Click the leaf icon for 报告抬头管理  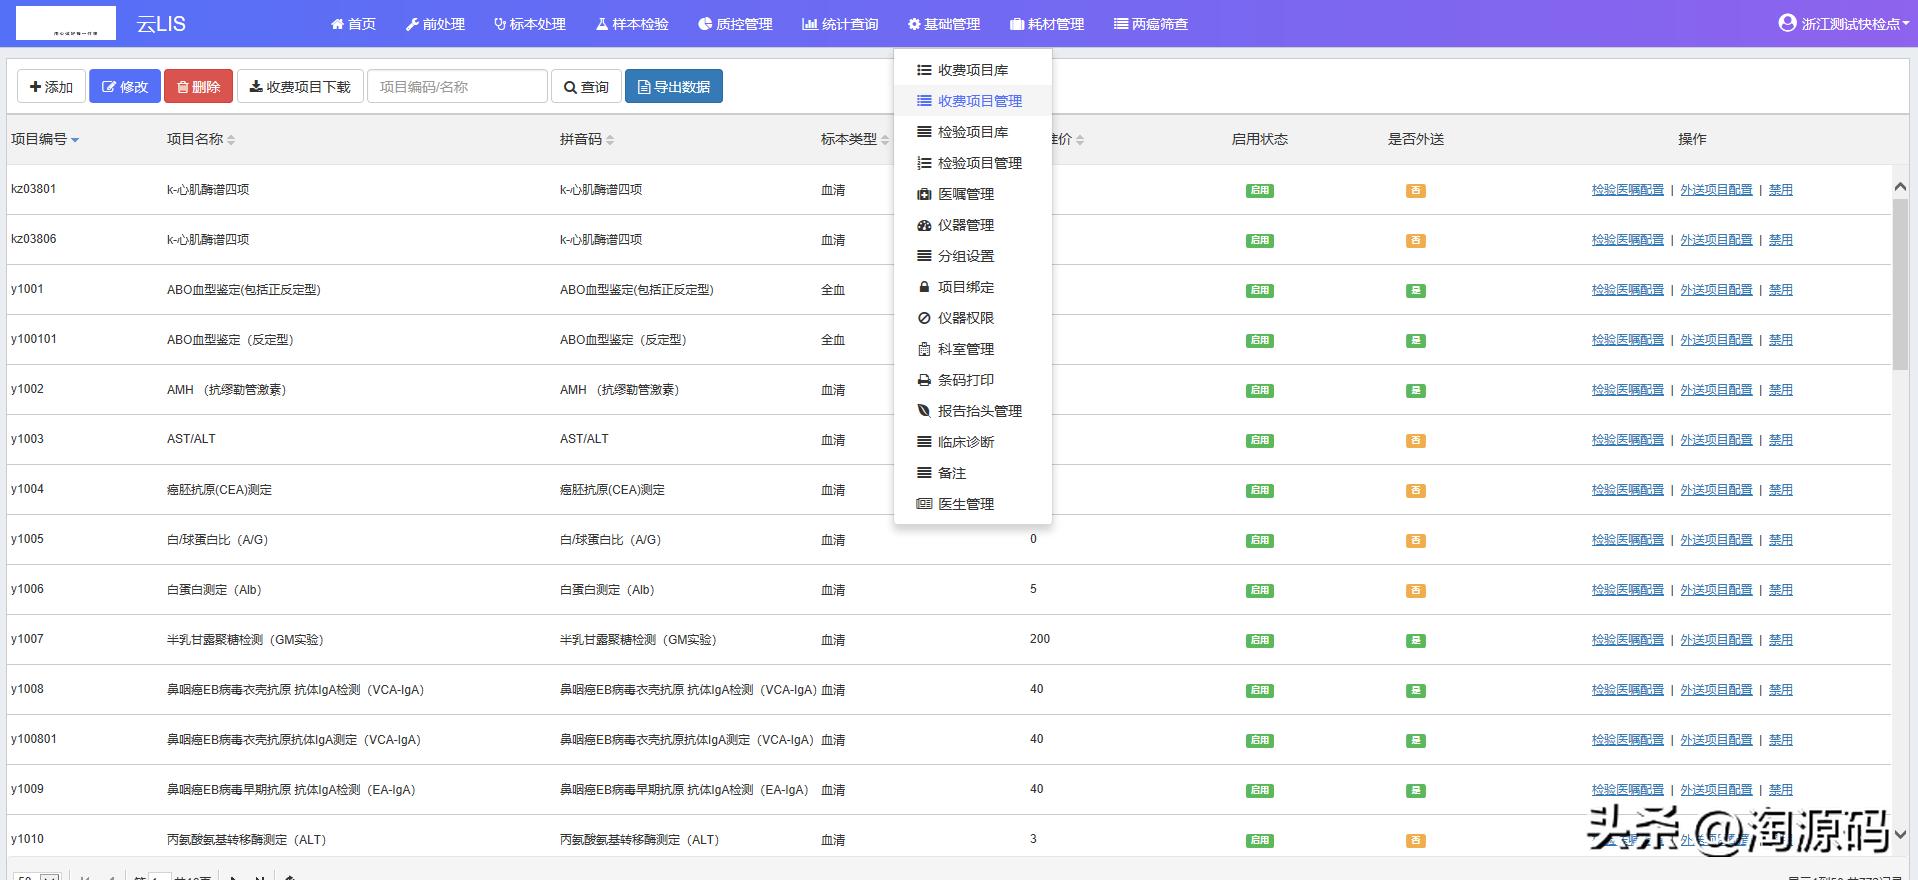point(924,411)
